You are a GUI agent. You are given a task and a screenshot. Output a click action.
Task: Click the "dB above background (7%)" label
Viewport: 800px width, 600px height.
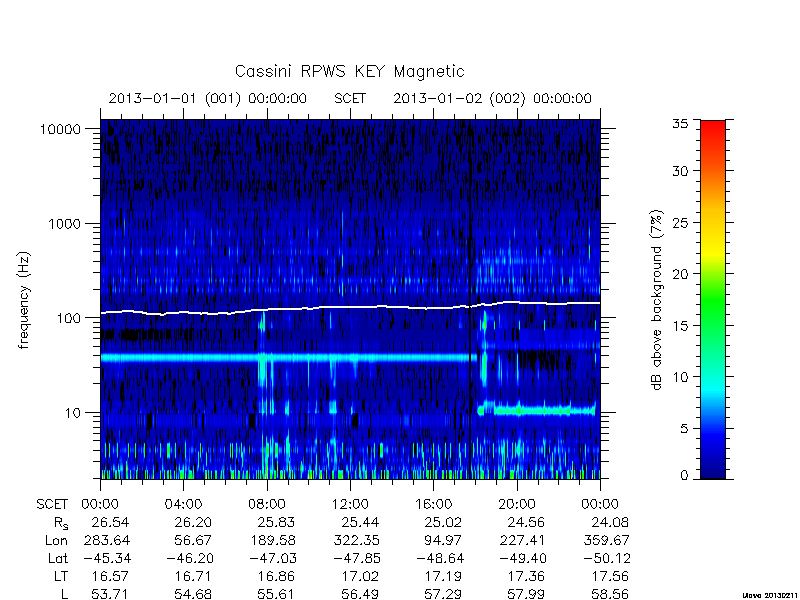point(657,300)
